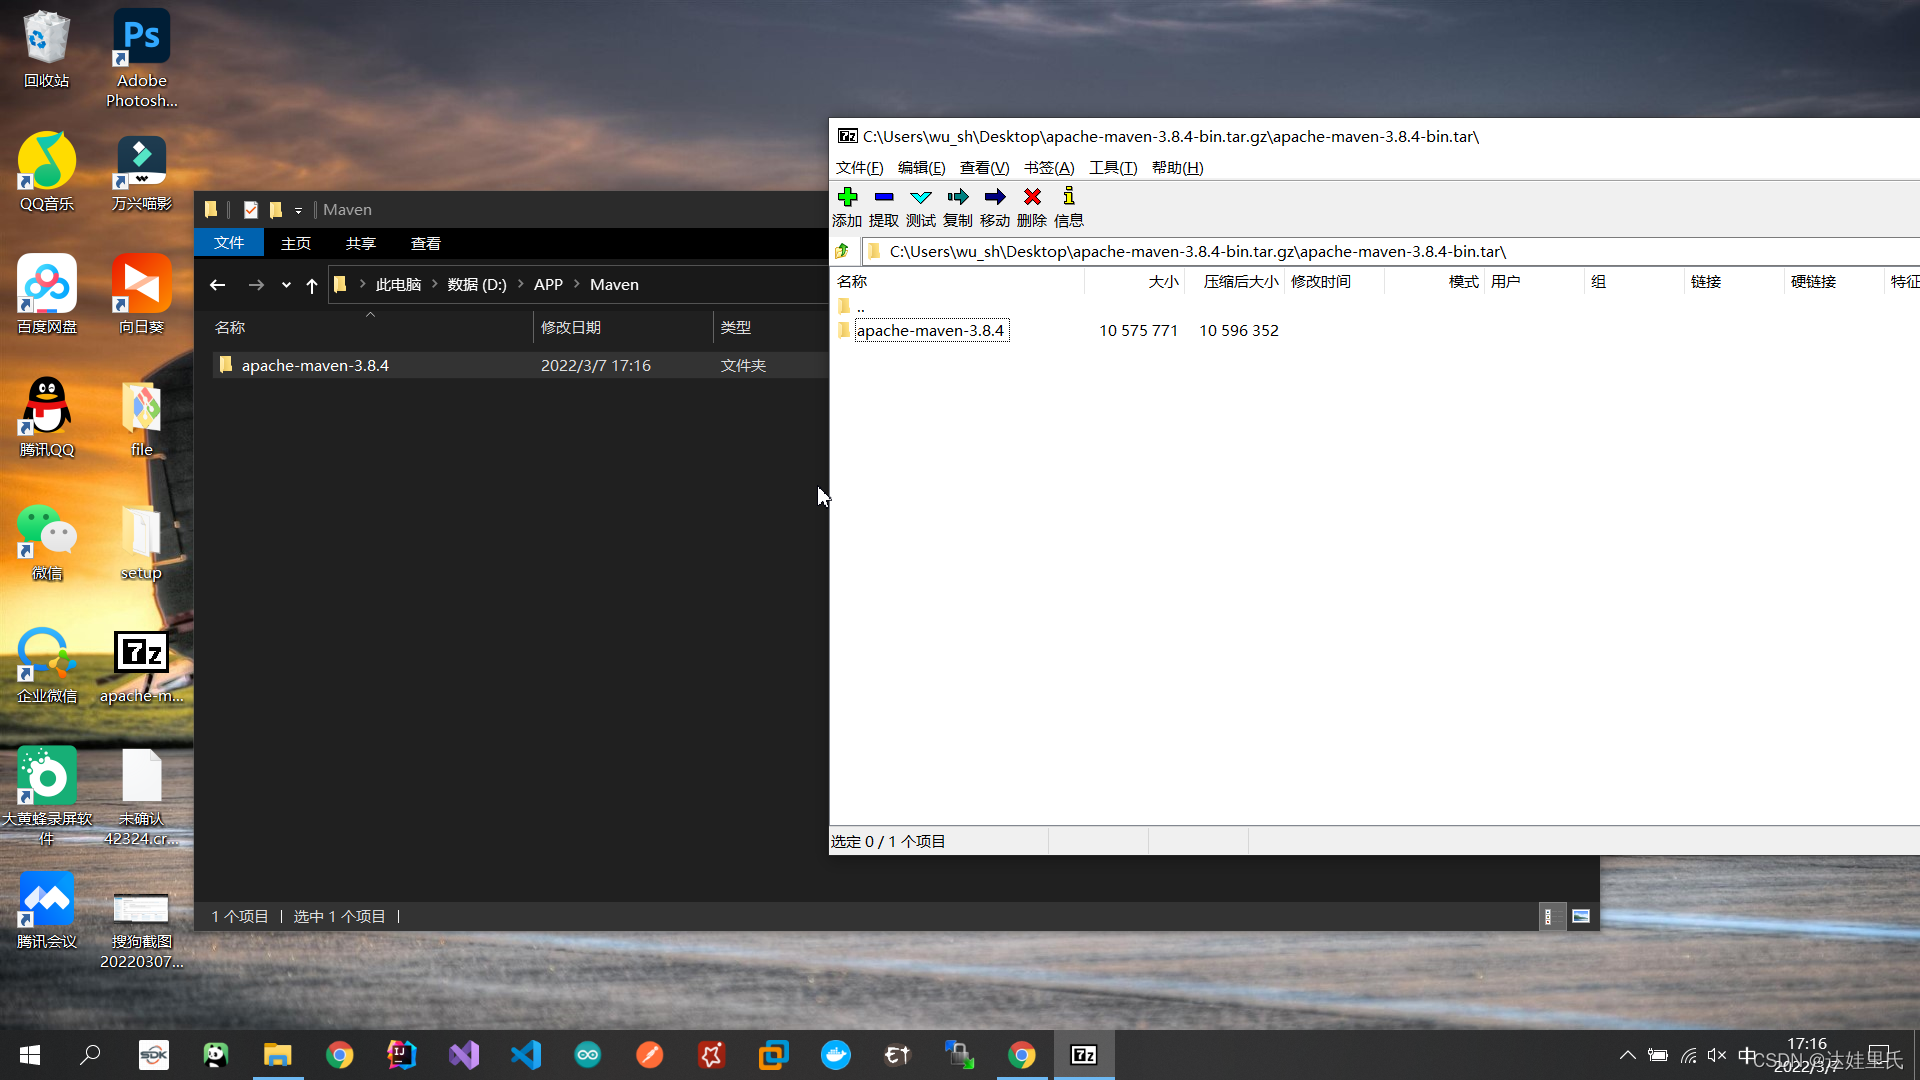Click the 7-Zip up-folder arrow icon

click(843, 251)
